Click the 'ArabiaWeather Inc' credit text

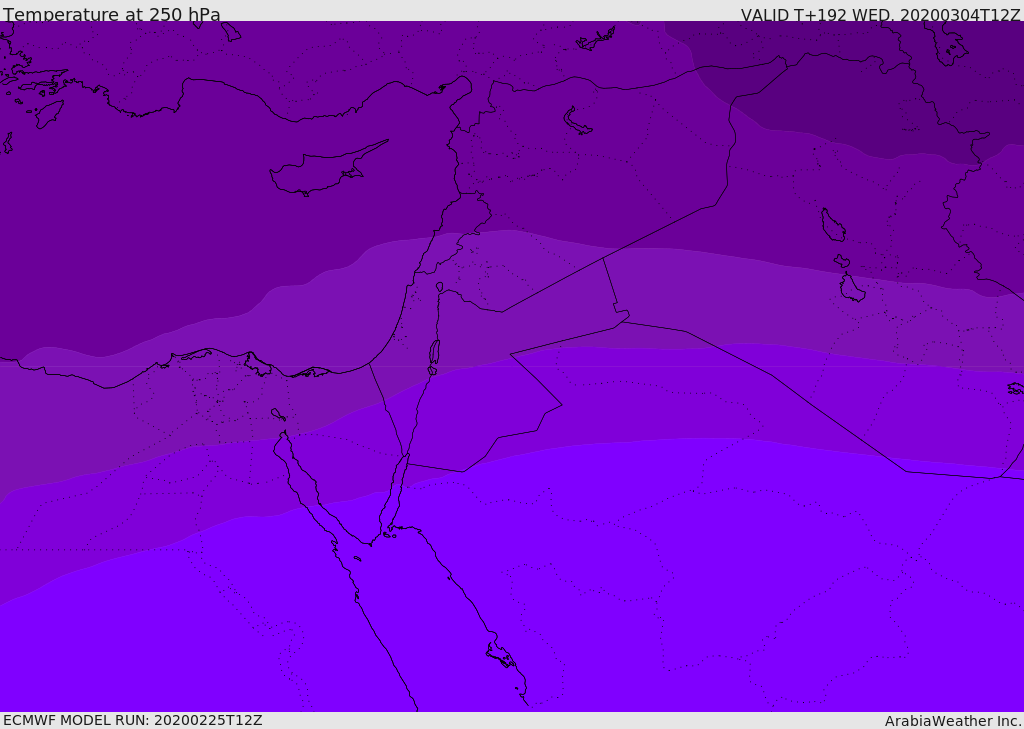[952, 721]
